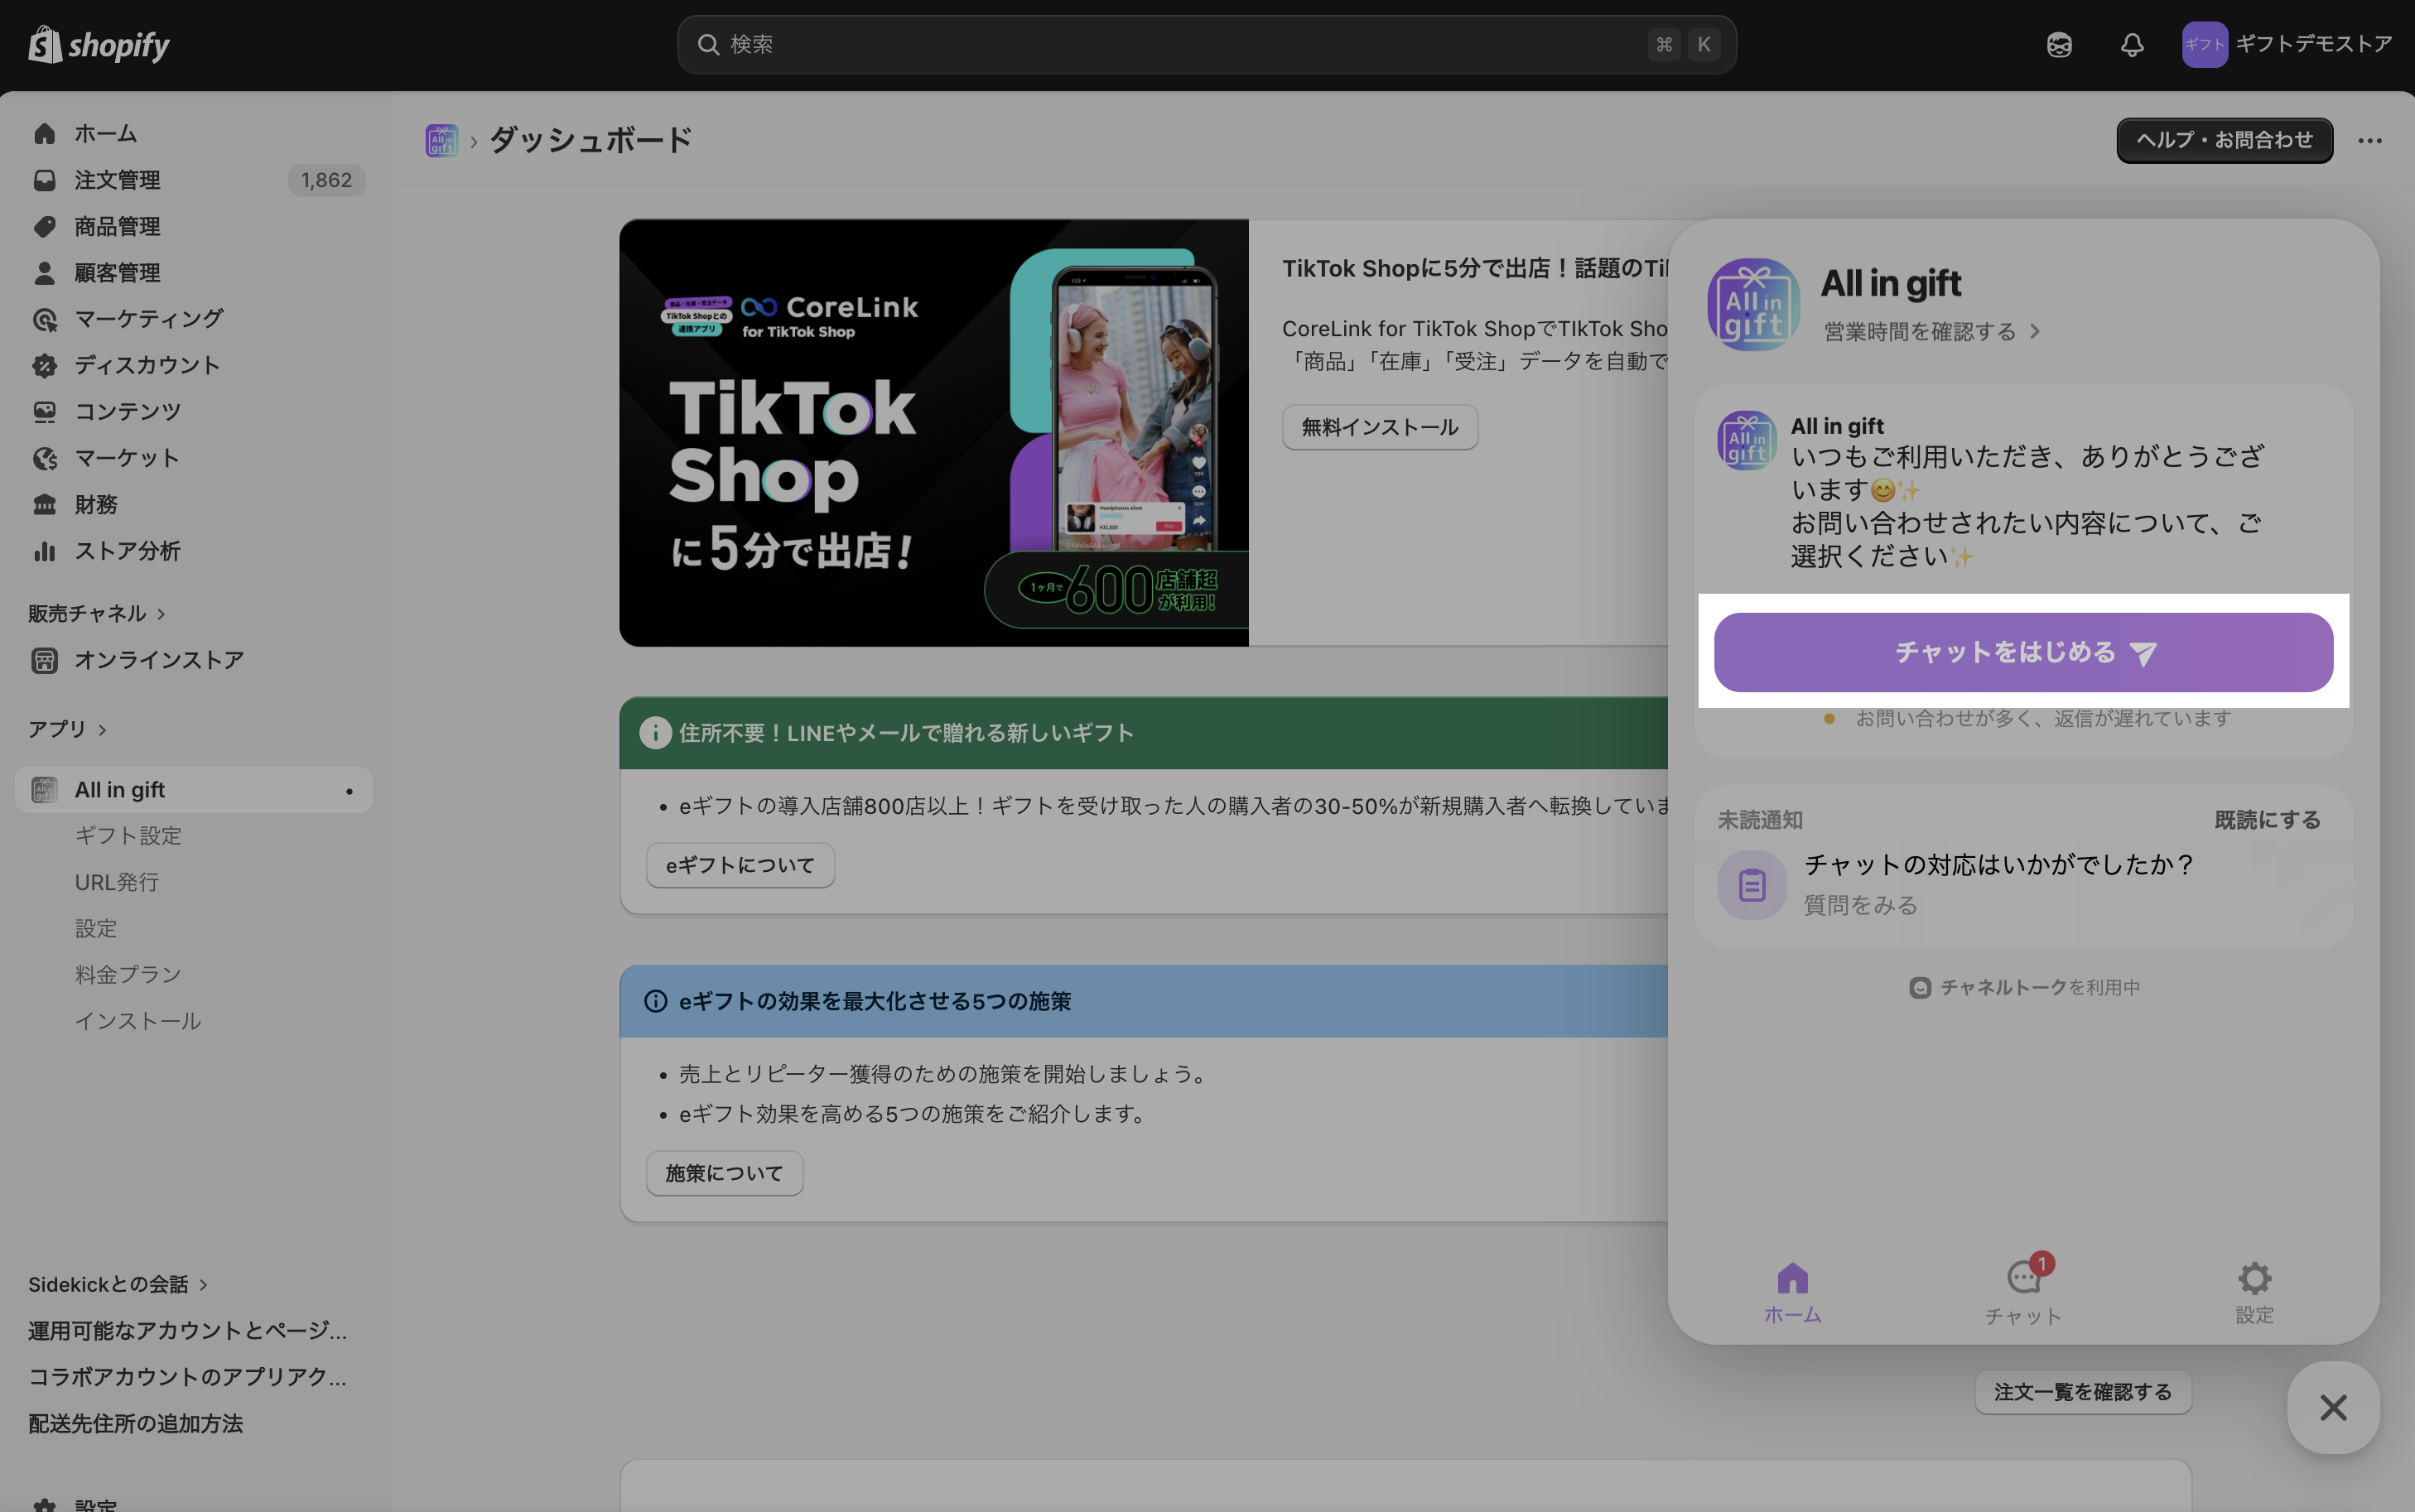Open the notifications bell
This screenshot has width=2415, height=1512.
click(x=2131, y=45)
